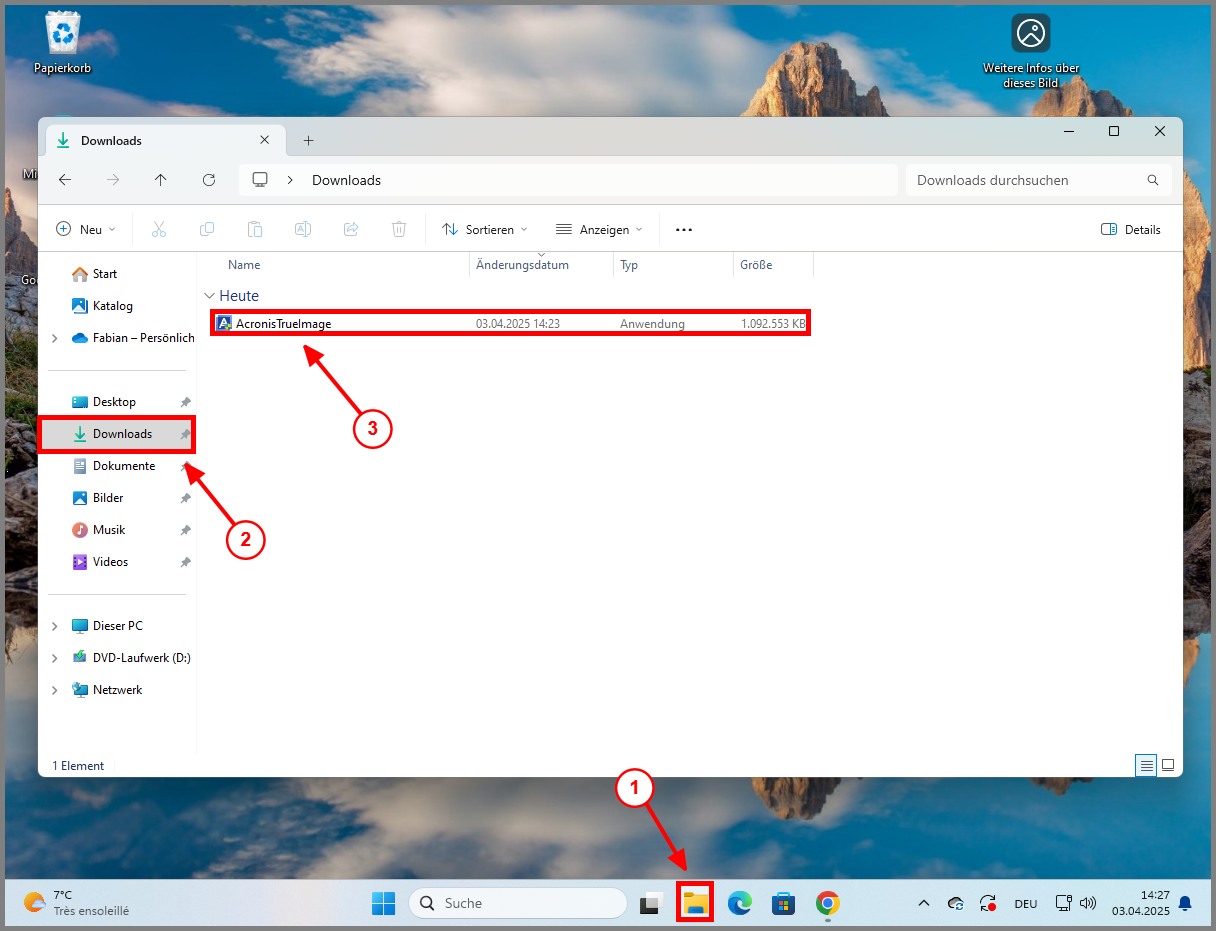Open the Neu menu
Viewport: 1216px width, 931px height.
(x=85, y=229)
